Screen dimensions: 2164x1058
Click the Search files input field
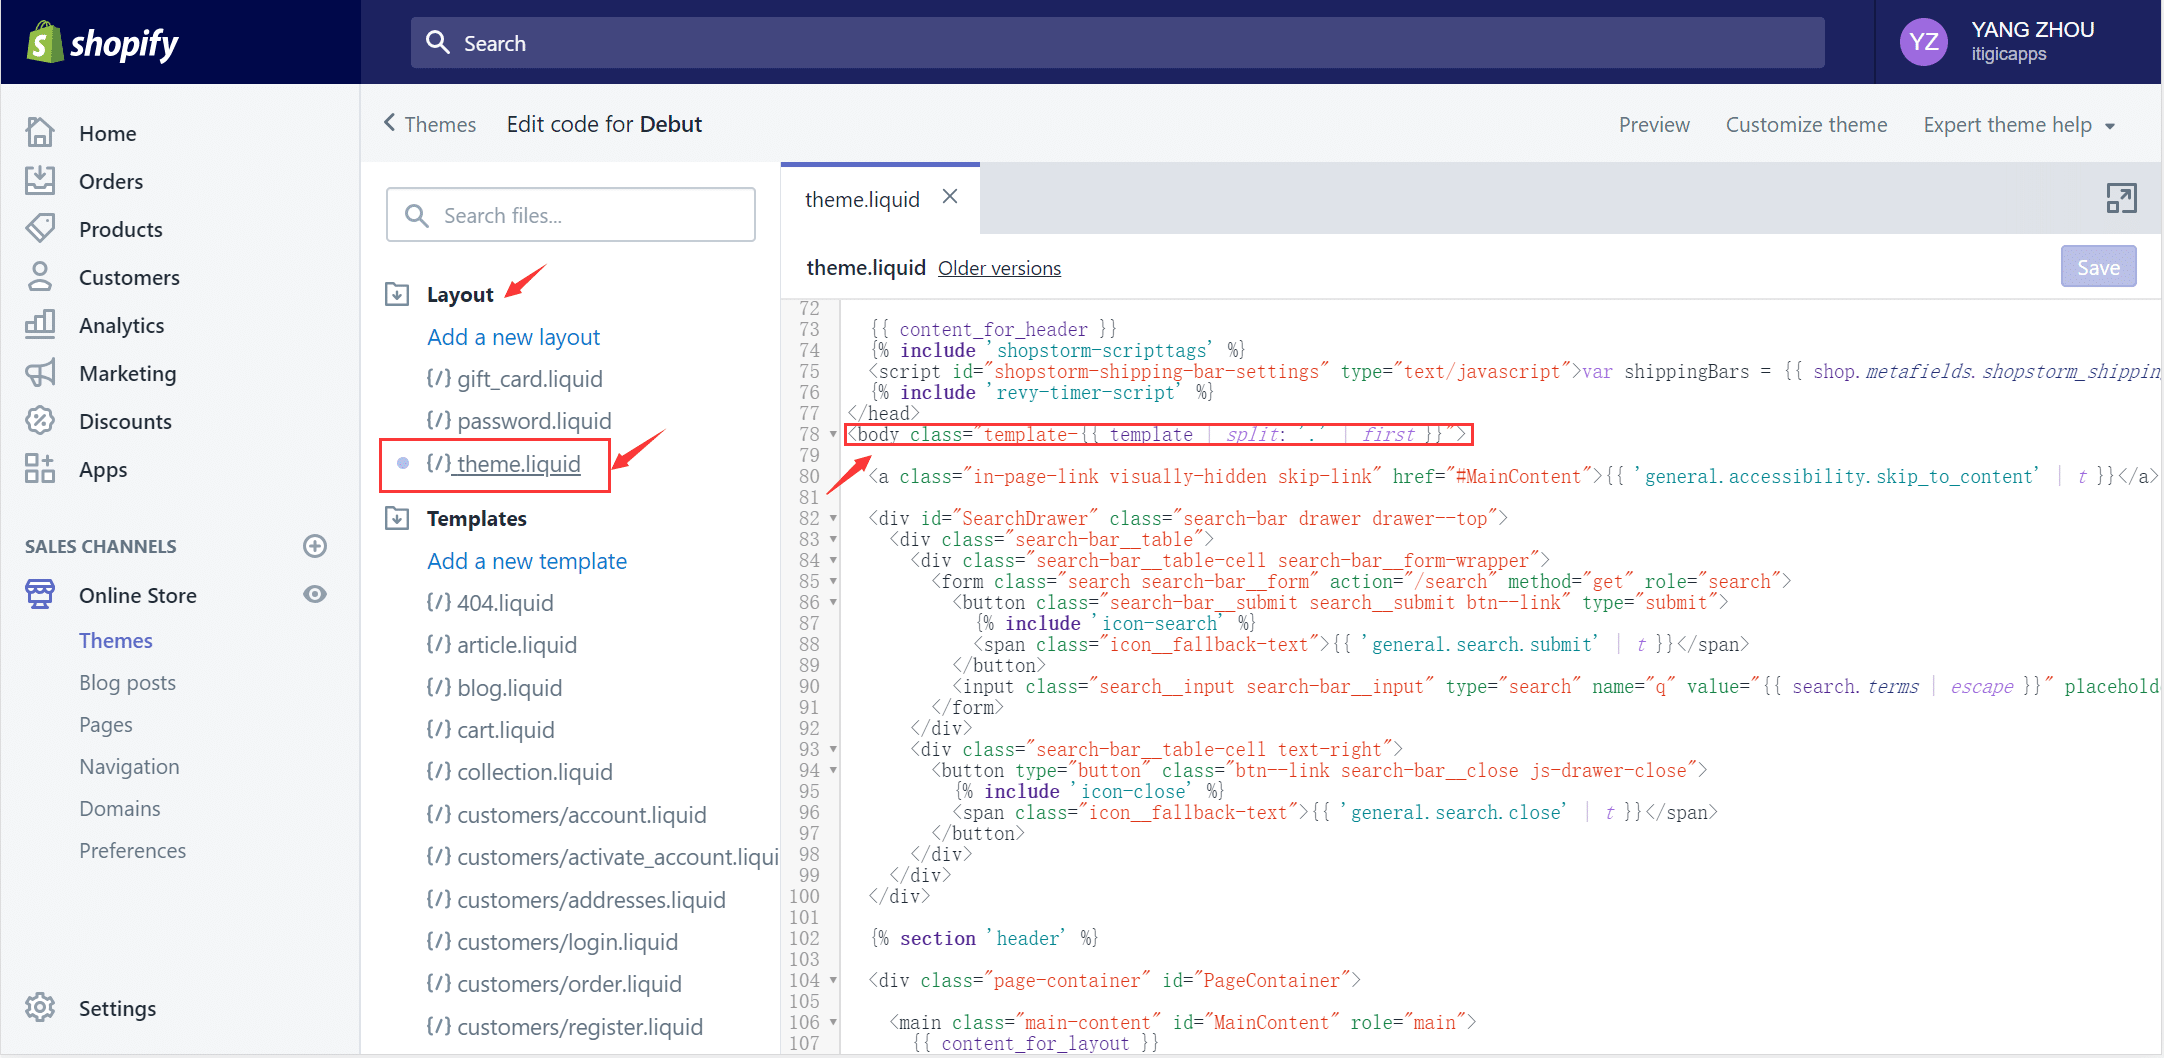click(570, 215)
